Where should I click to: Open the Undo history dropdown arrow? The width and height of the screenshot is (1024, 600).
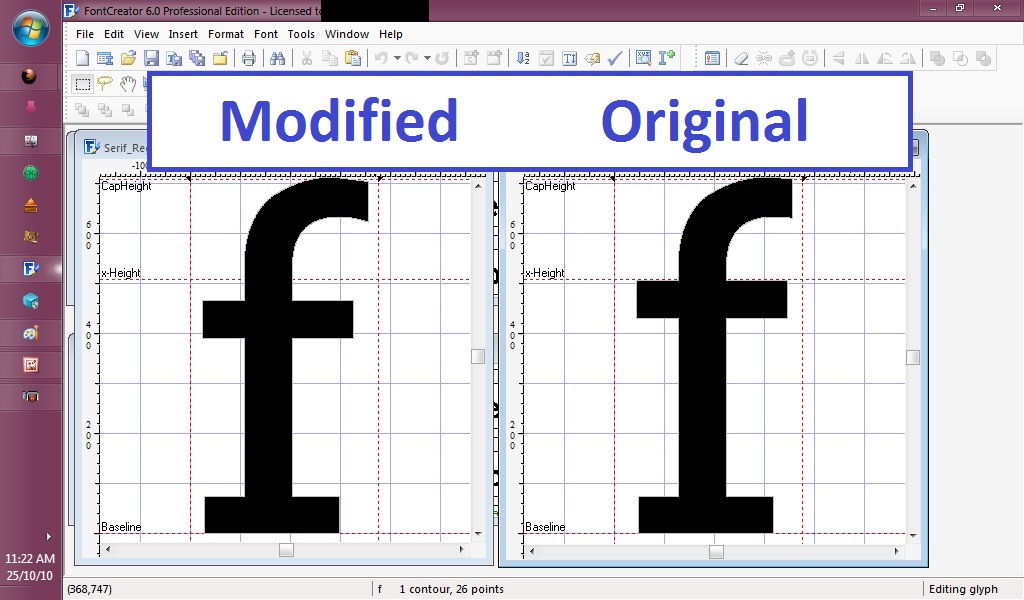397,59
